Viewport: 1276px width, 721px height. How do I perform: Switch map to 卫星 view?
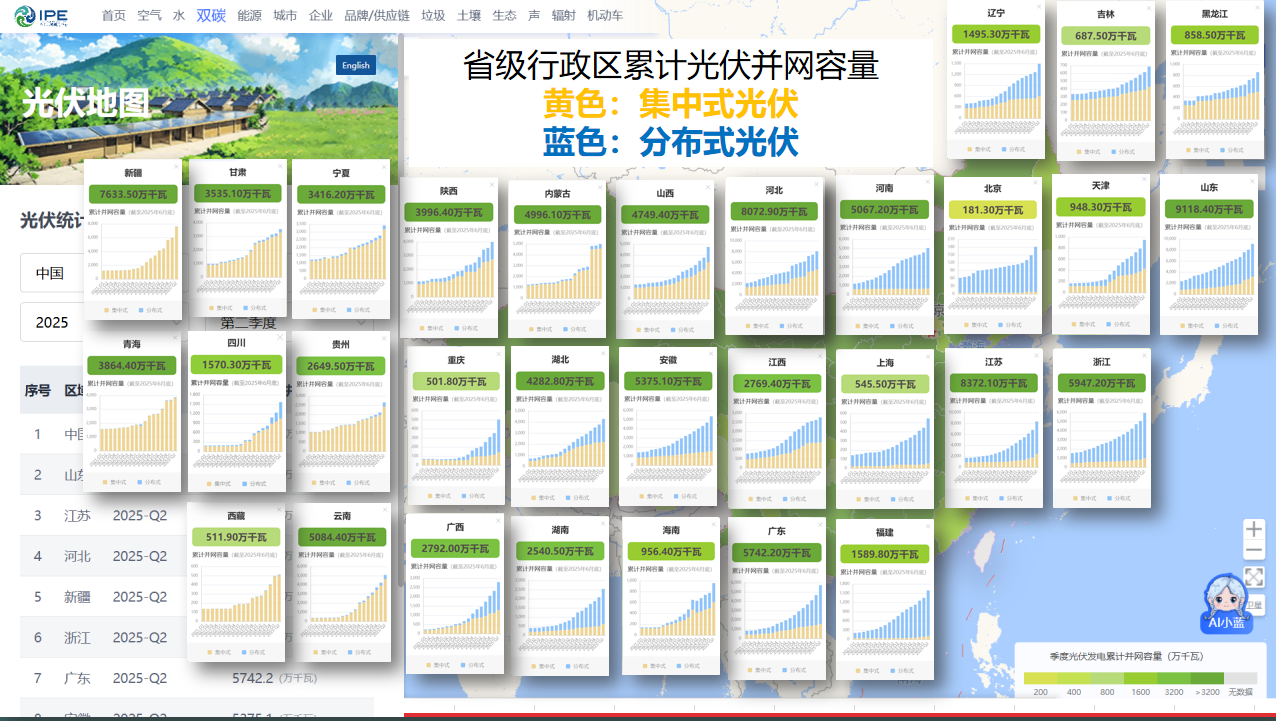click(1254, 605)
